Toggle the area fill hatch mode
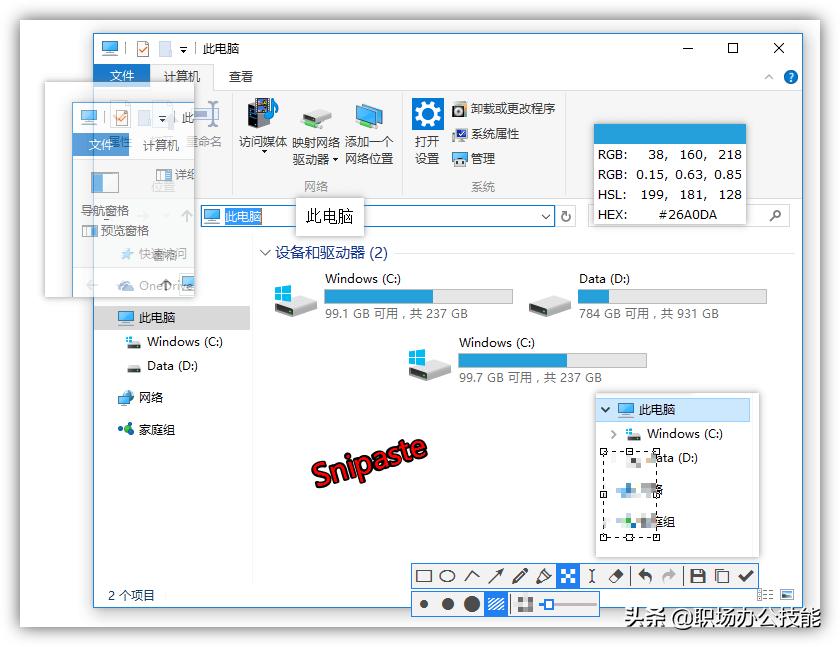Screen dimensions: 840x647 click(x=496, y=604)
